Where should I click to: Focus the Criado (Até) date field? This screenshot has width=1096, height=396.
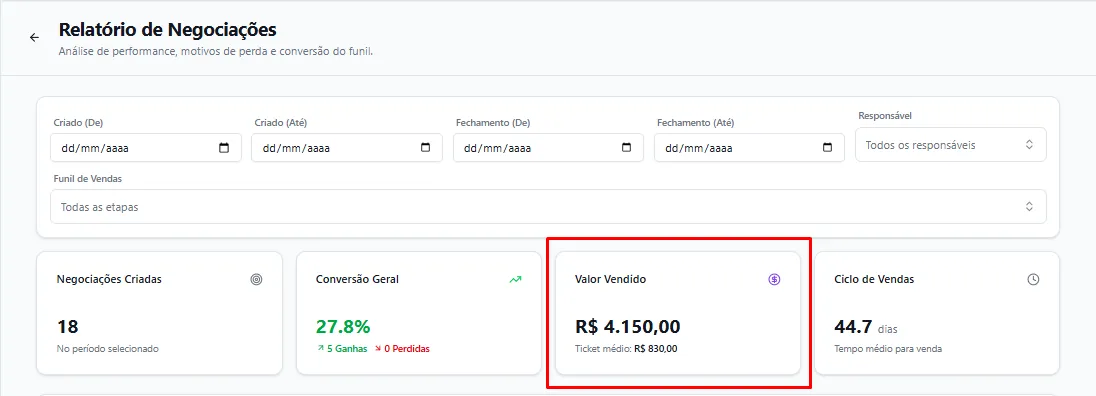click(x=347, y=148)
